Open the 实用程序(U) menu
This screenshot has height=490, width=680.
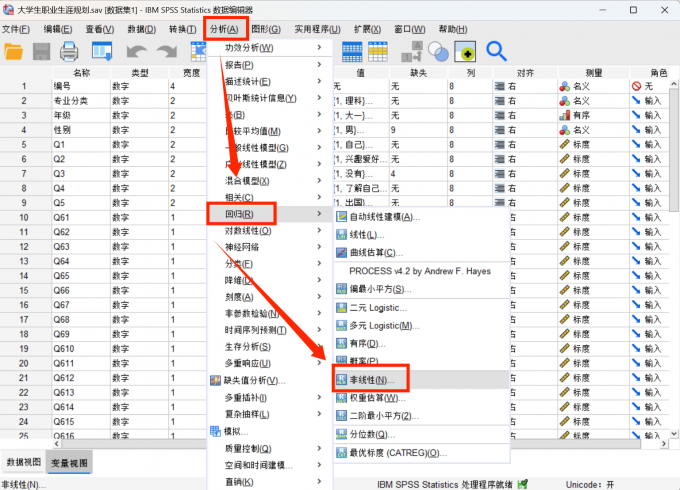[317, 29]
